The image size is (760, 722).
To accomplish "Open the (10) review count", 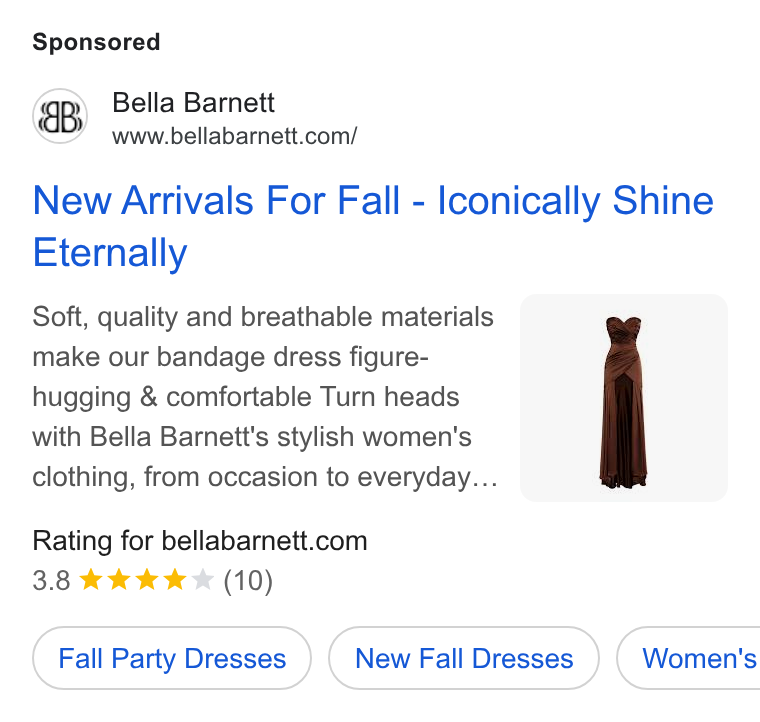I will [x=248, y=581].
